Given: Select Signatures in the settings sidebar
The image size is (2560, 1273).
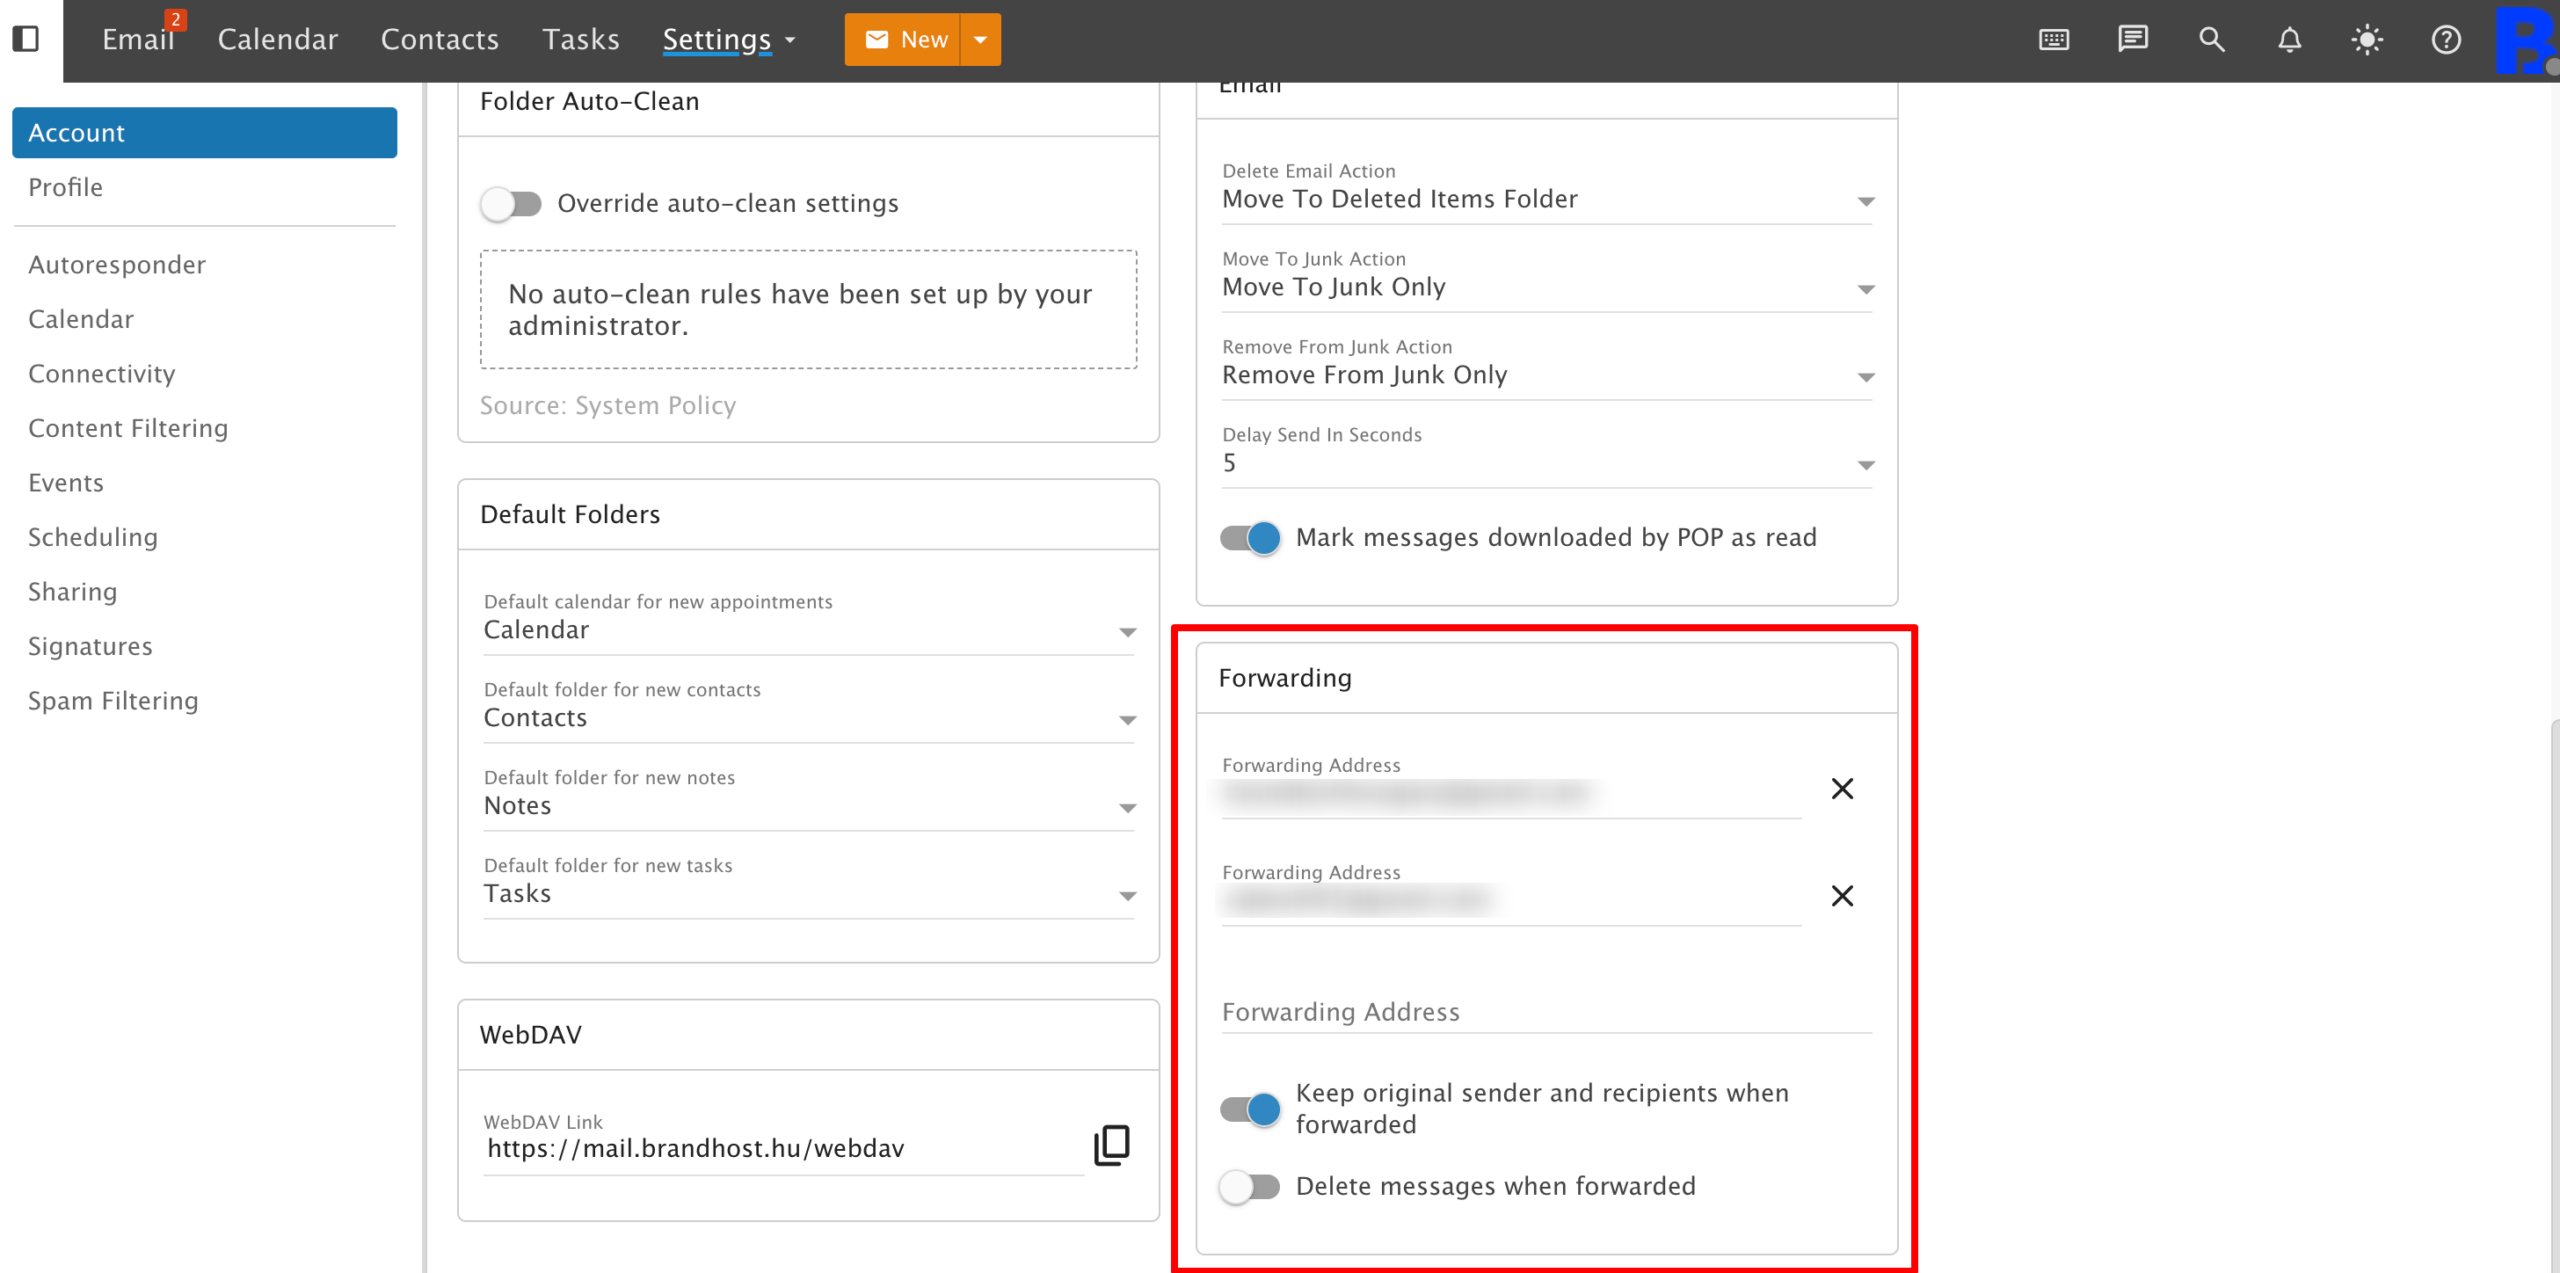Looking at the screenshot, I should tap(90, 646).
